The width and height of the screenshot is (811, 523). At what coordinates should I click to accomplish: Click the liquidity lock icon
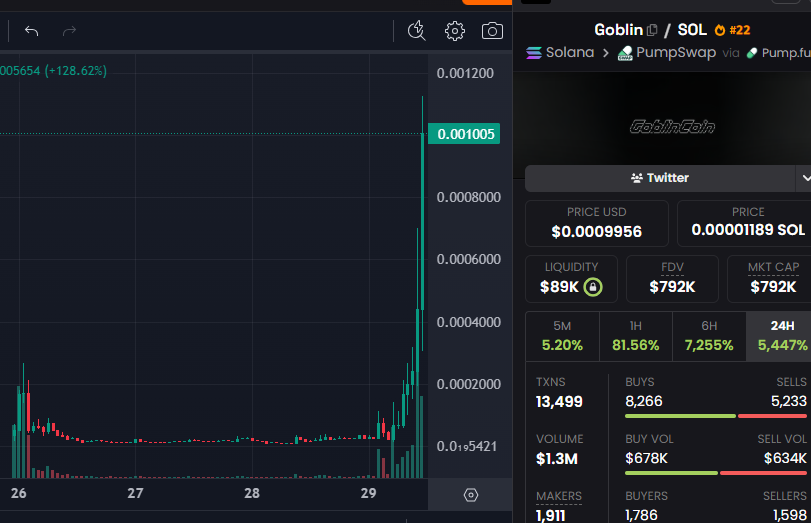(x=593, y=287)
